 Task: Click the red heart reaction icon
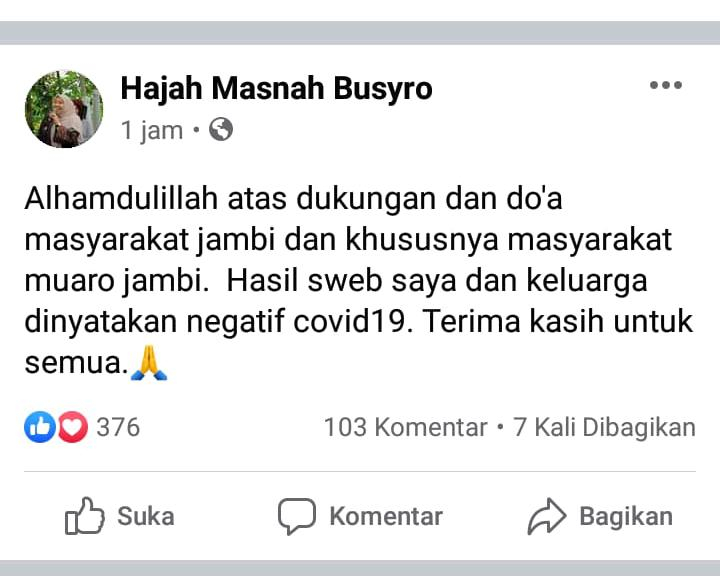pyautogui.click(x=72, y=427)
